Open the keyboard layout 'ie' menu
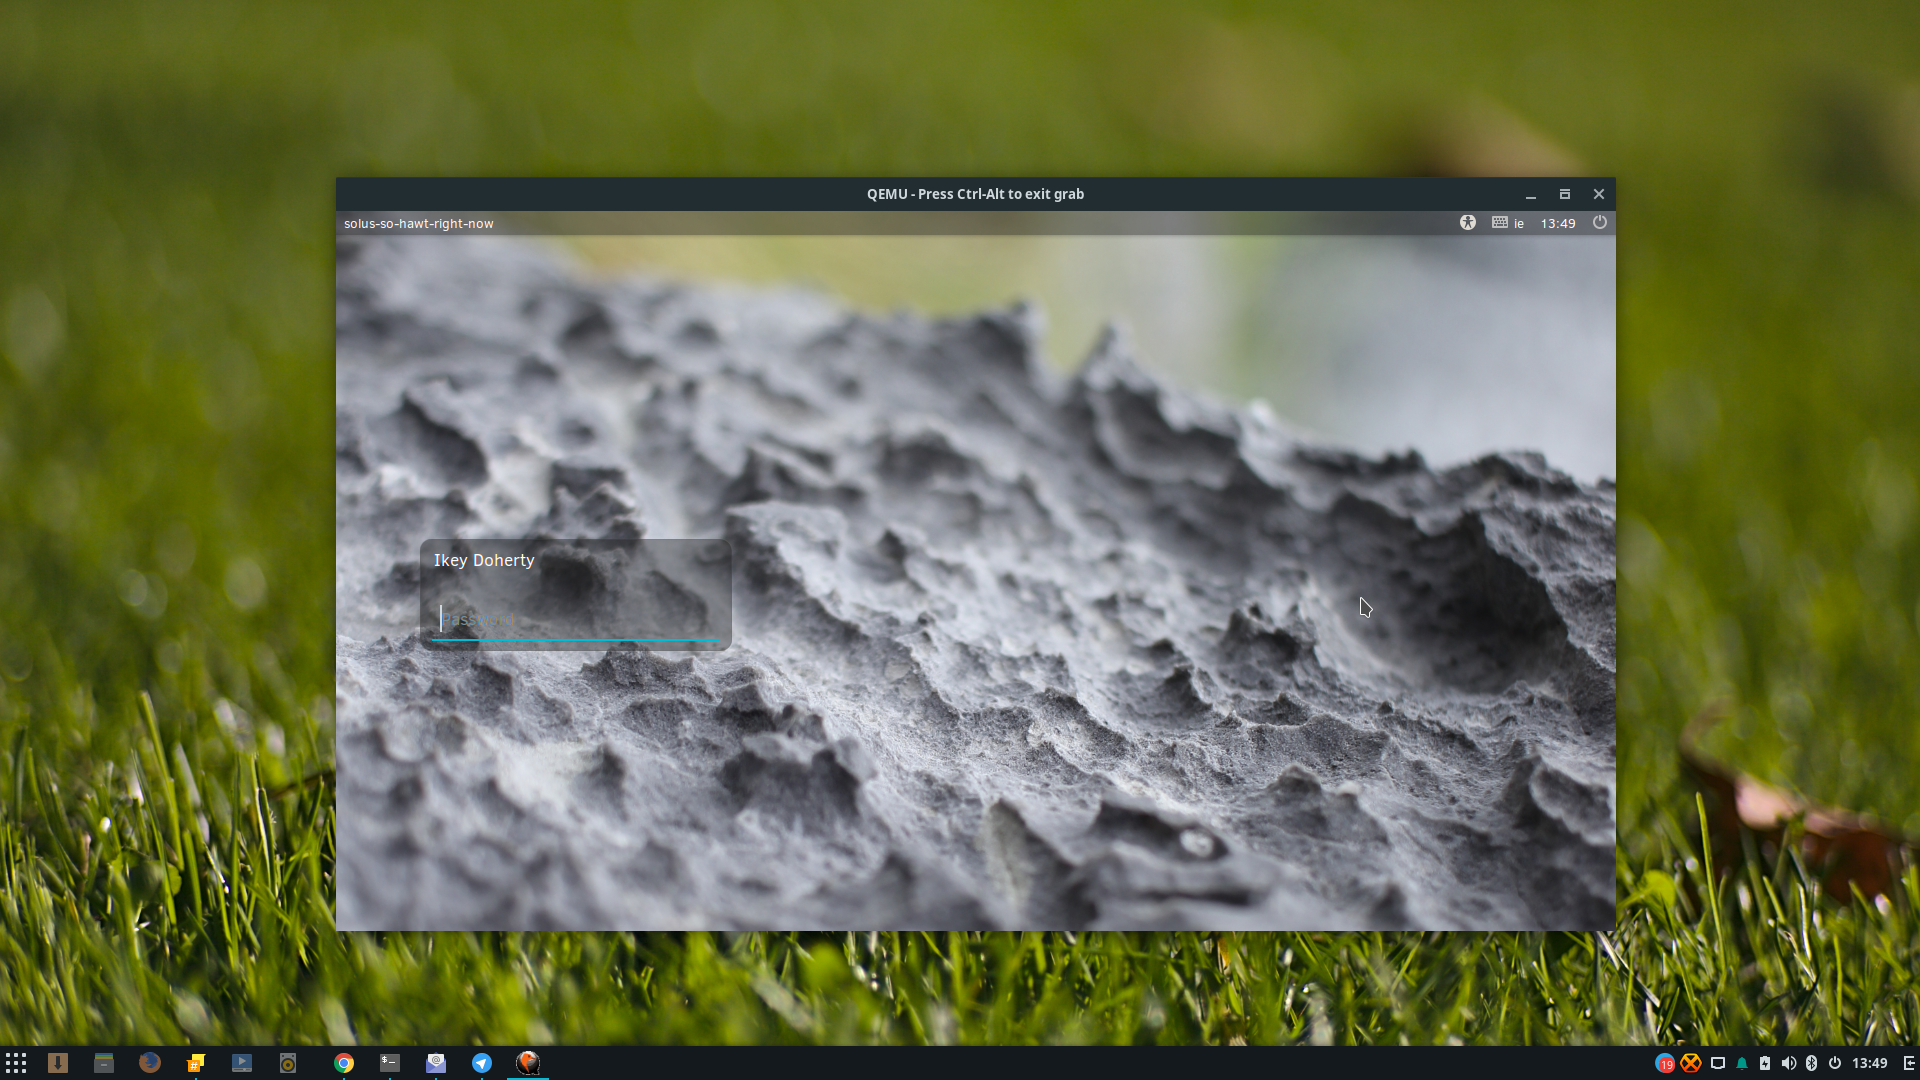The width and height of the screenshot is (1920, 1080). (x=1508, y=223)
